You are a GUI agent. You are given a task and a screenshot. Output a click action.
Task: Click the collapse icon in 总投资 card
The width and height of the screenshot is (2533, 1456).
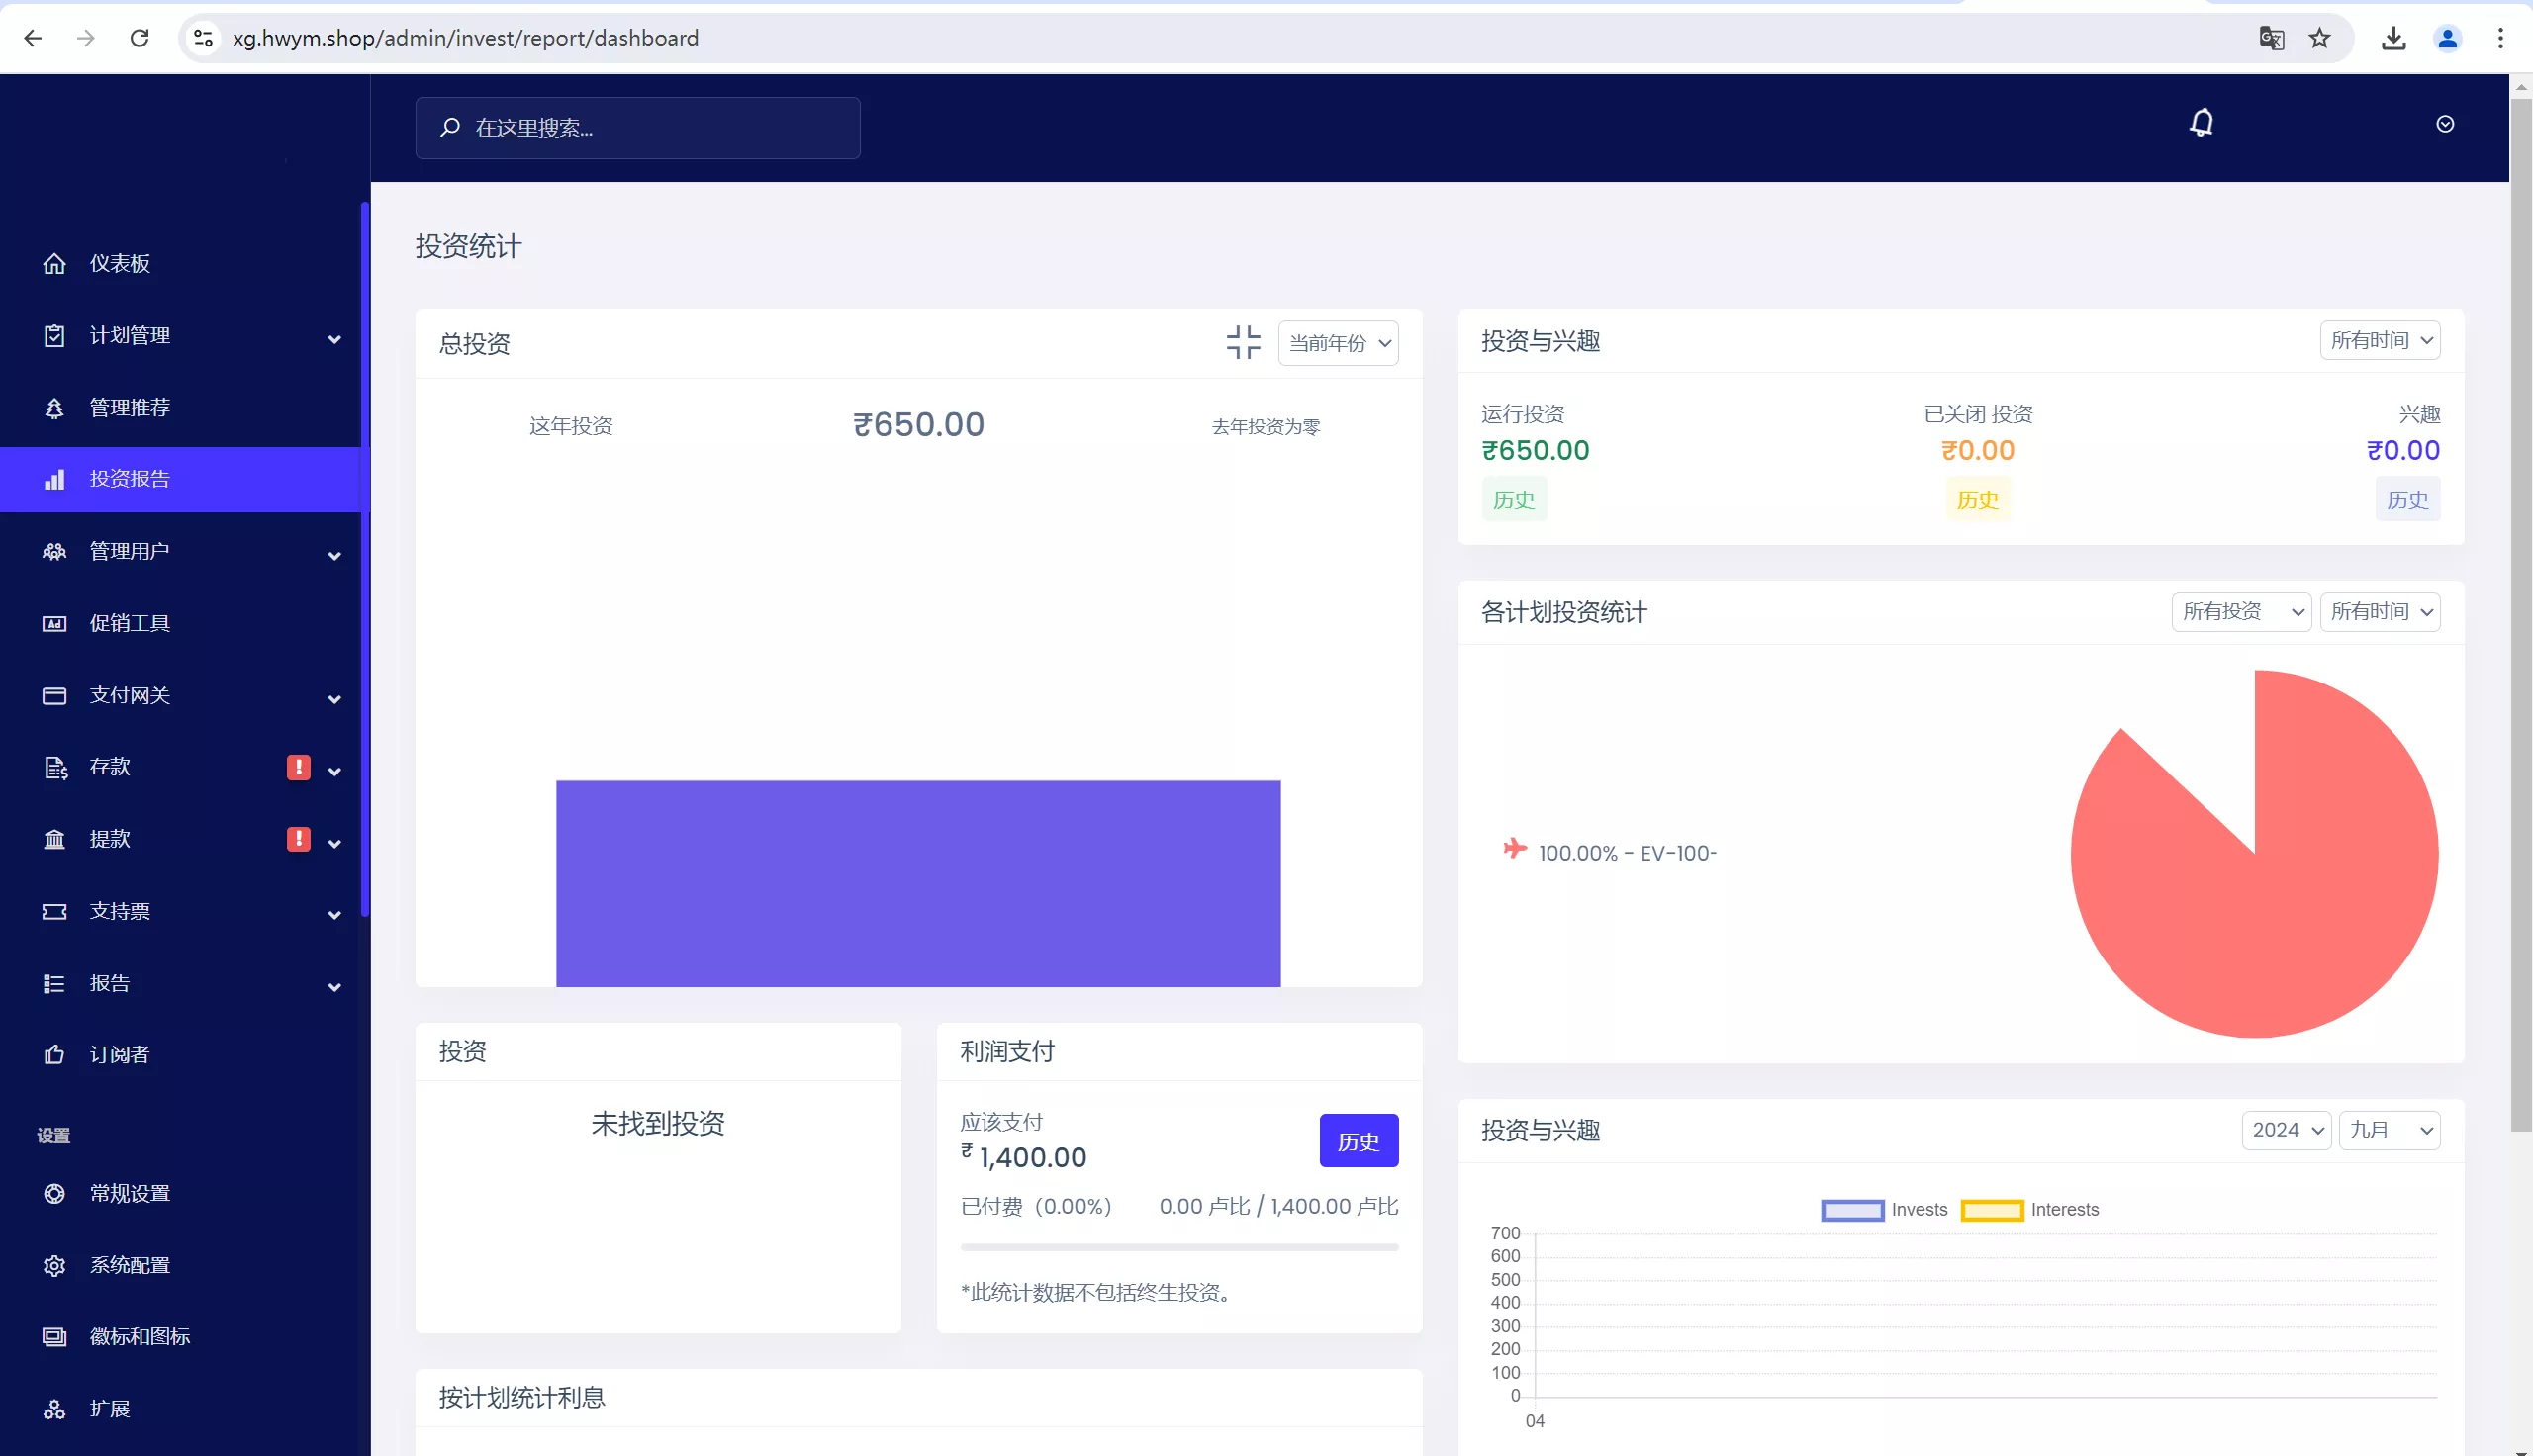[1243, 342]
